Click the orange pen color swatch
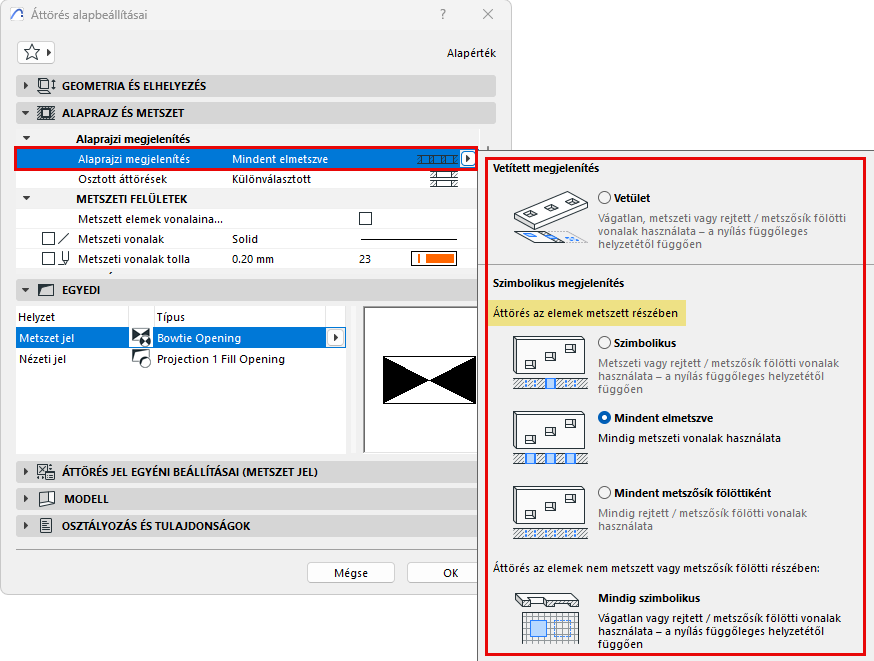Screen dimensions: 874x661 tap(434, 259)
